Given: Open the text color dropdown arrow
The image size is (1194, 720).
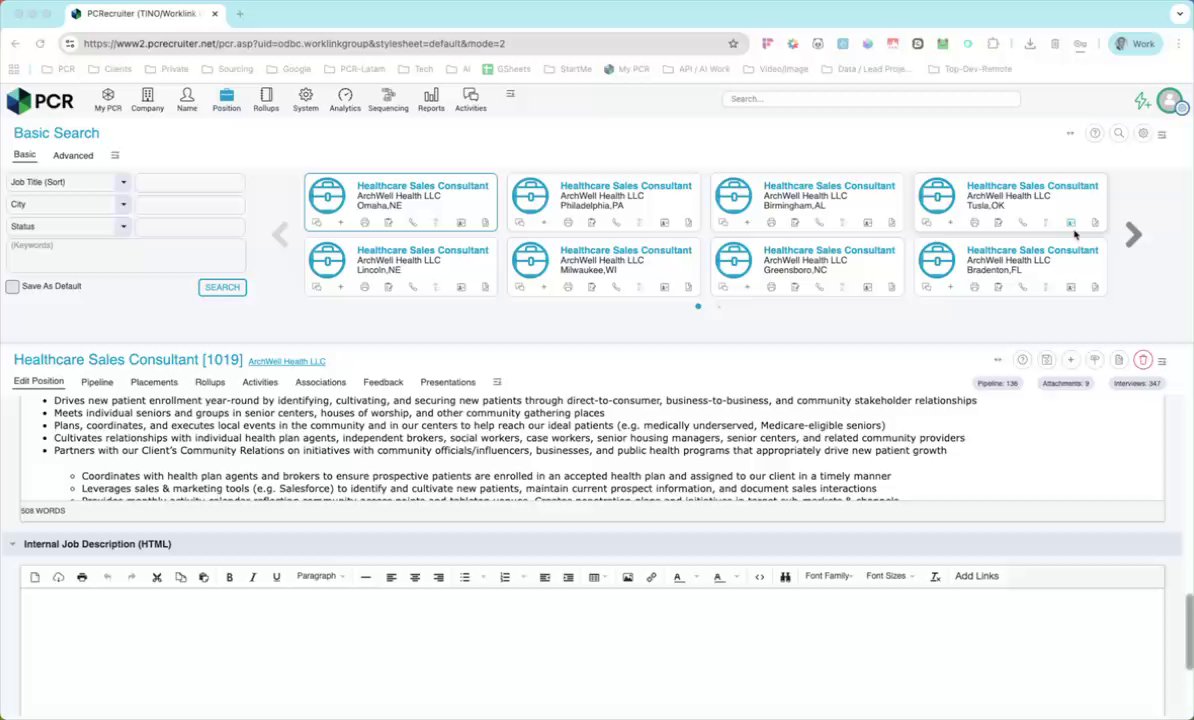Looking at the screenshot, I should pos(696,578).
